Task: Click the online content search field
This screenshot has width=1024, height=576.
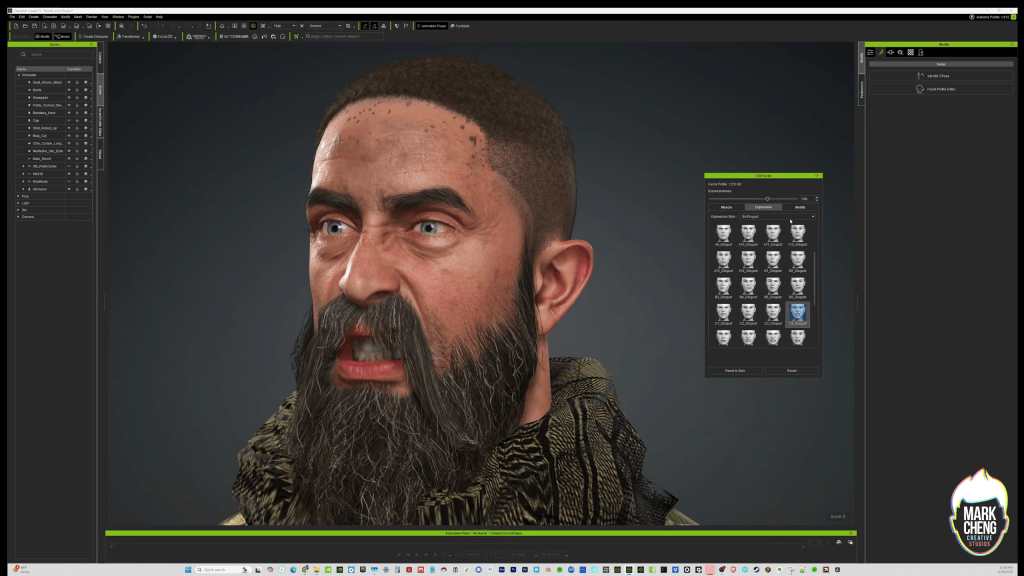Action: click(343, 37)
